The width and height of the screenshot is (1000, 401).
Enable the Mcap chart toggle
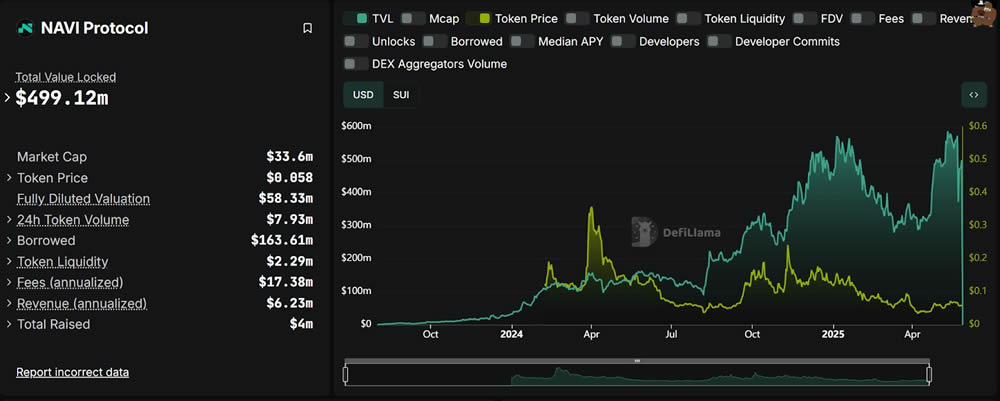point(415,18)
